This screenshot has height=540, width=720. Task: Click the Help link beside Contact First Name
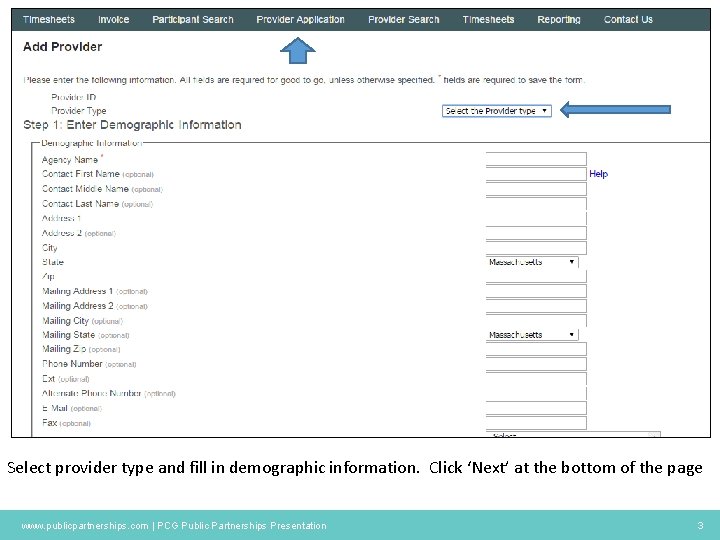point(598,174)
